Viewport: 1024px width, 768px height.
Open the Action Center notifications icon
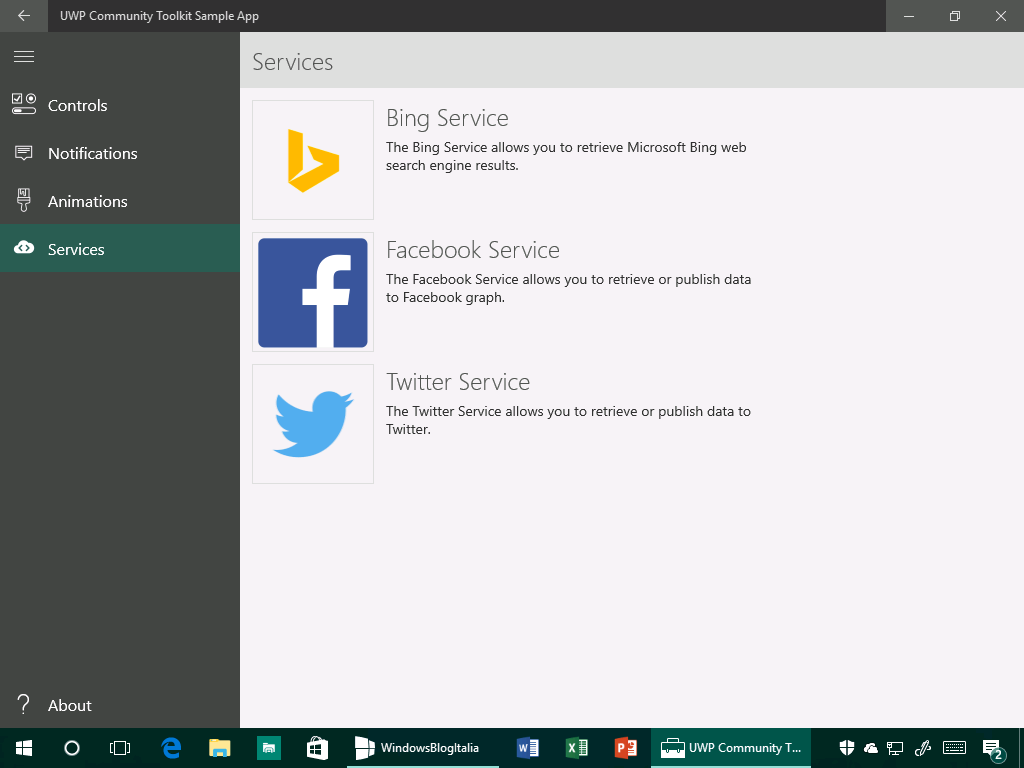tap(993, 749)
